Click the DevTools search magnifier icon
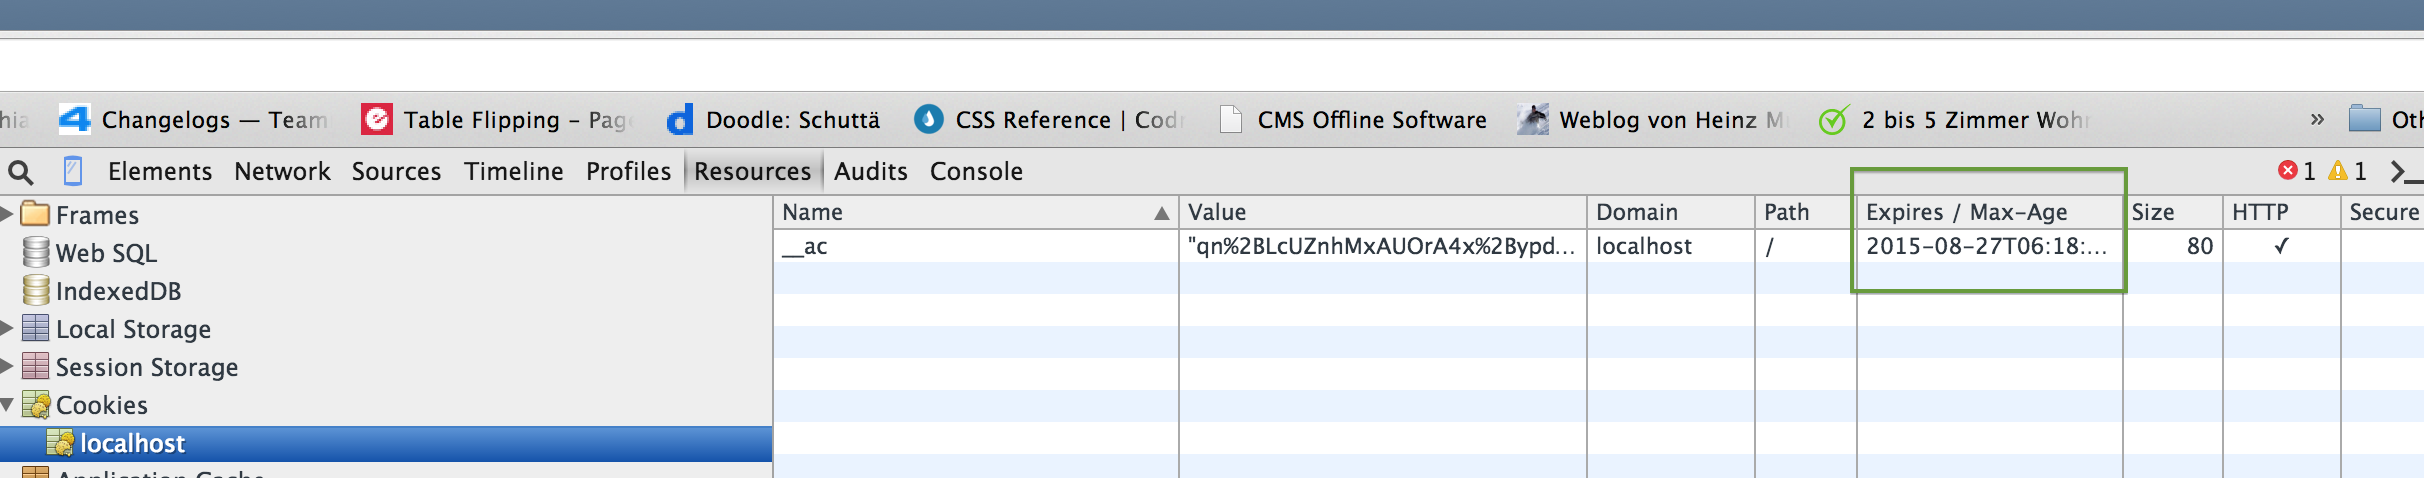Viewport: 2424px width, 478px height. click(20, 172)
